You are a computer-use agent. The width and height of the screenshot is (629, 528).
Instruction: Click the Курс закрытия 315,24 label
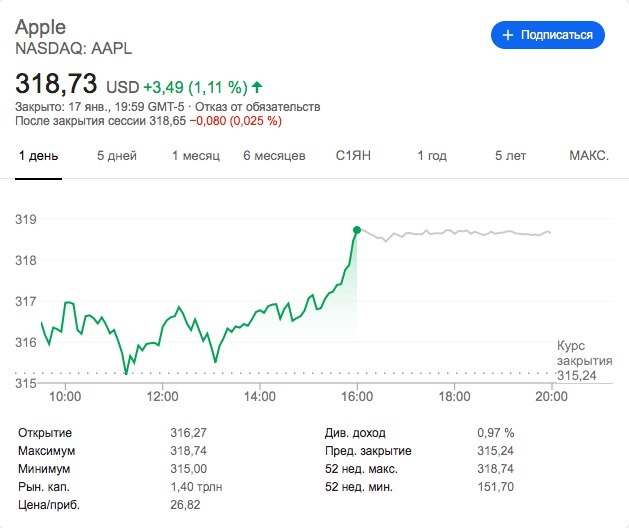[x=584, y=361]
